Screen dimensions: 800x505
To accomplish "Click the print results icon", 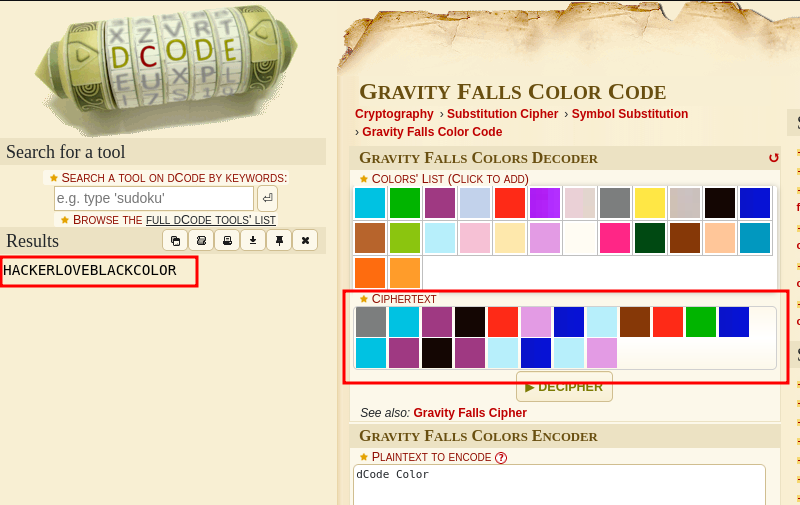I will (227, 241).
